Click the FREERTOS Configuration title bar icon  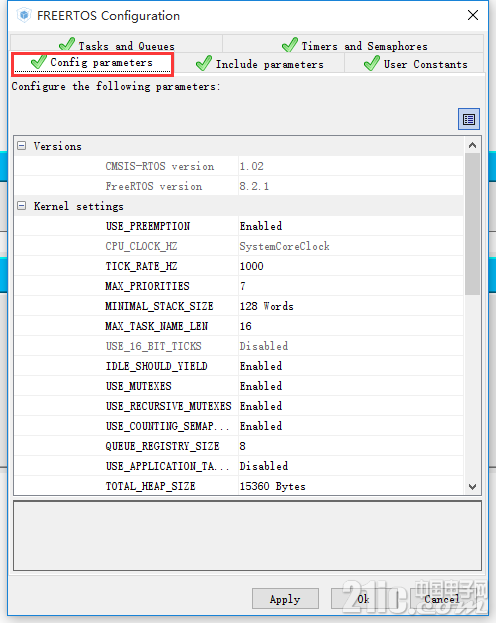coord(24,15)
